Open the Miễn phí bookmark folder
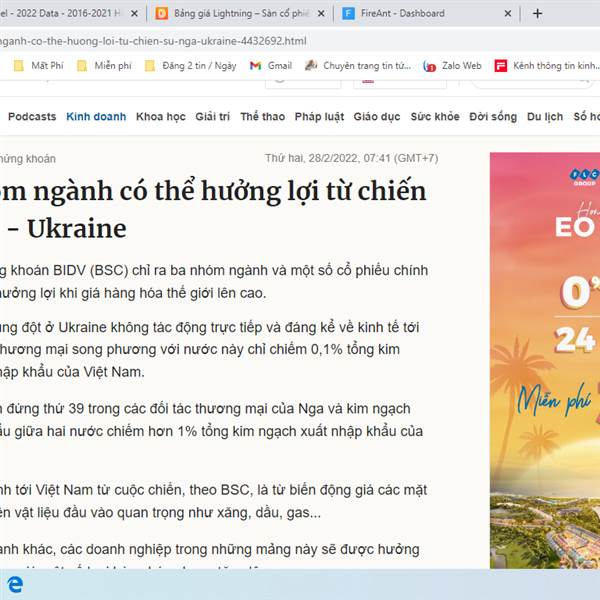 click(x=104, y=66)
